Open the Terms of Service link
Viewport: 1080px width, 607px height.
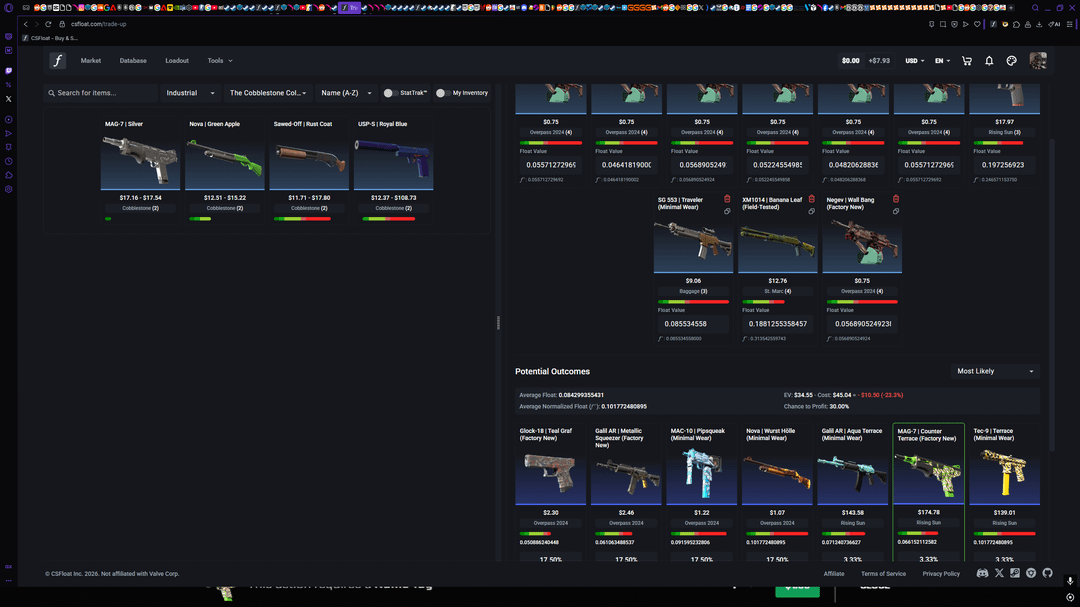coord(883,574)
